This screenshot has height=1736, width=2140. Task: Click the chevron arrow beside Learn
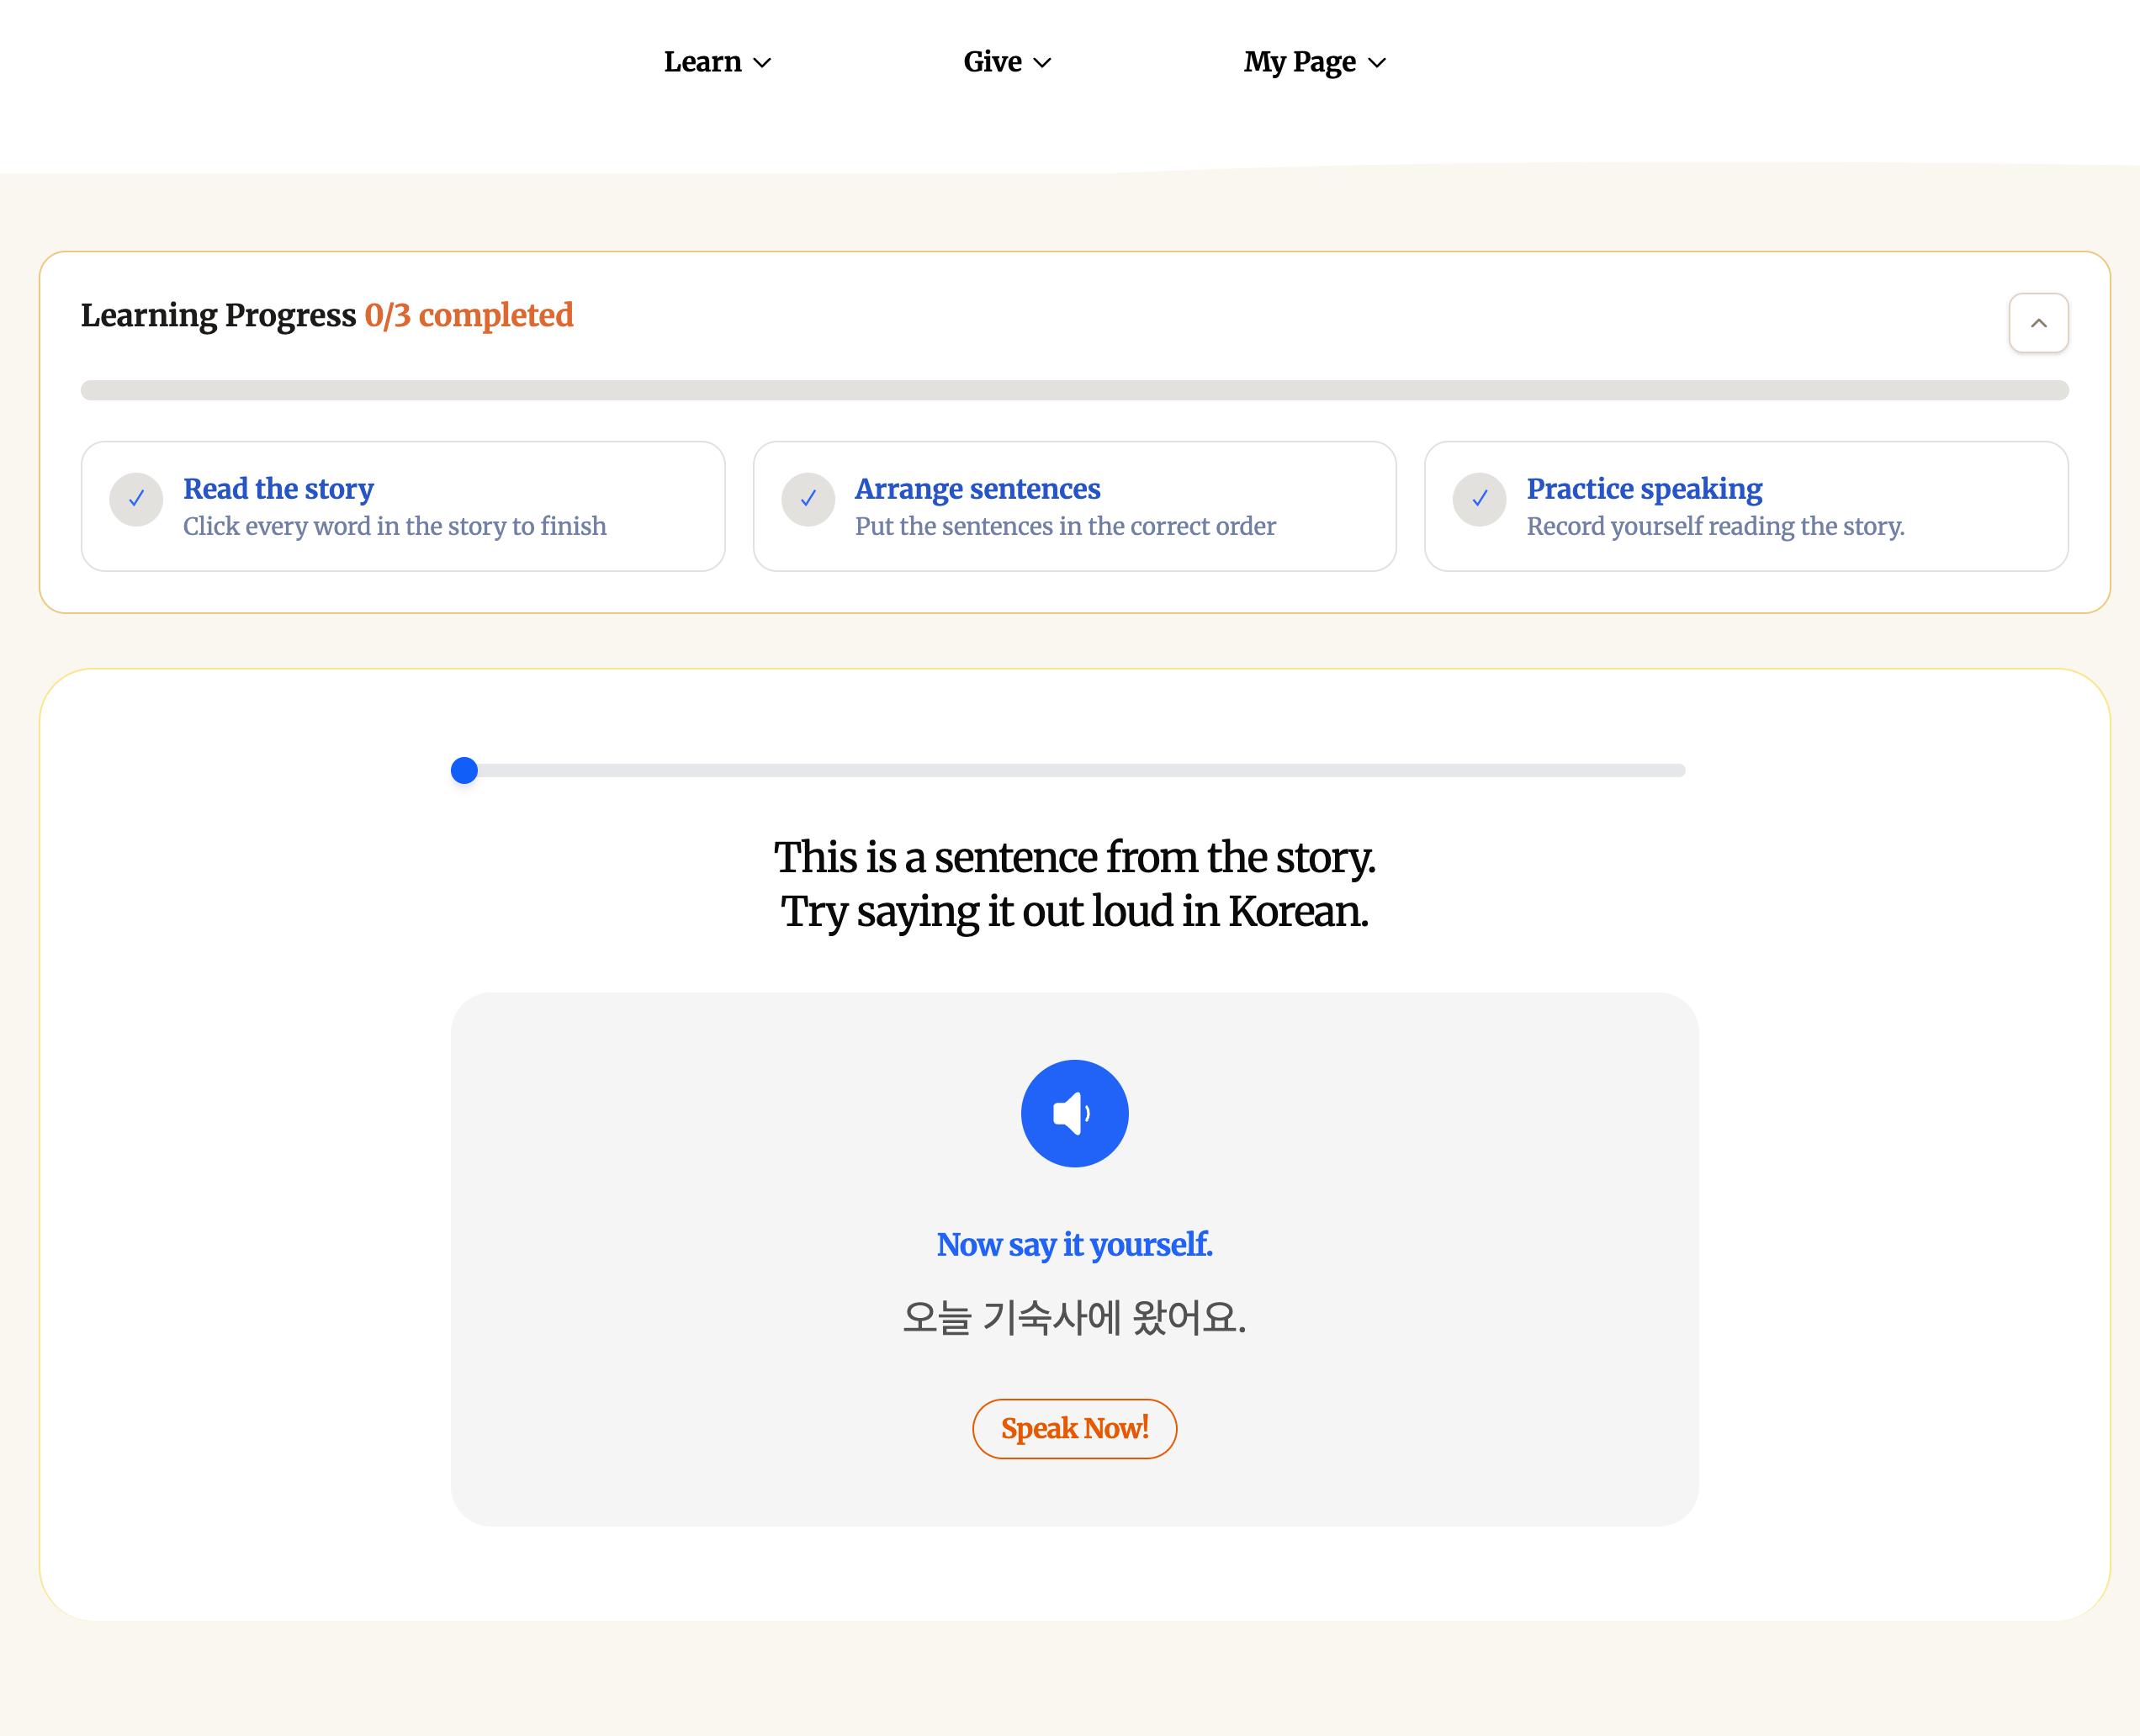point(762,63)
